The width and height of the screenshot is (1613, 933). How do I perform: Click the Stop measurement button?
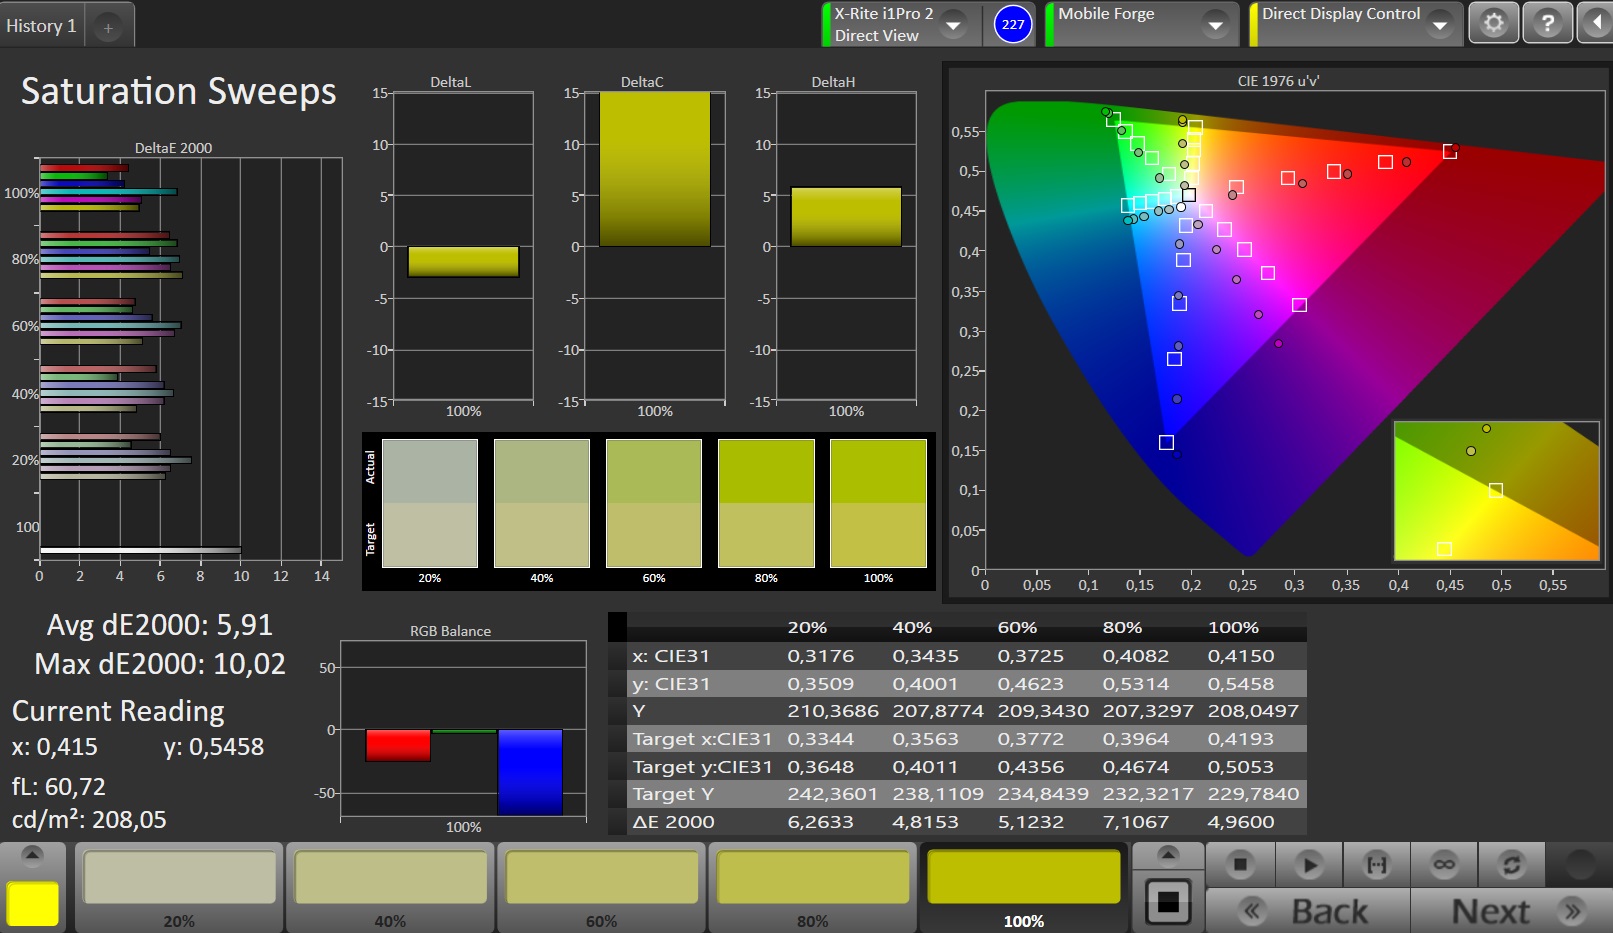(x=1240, y=864)
